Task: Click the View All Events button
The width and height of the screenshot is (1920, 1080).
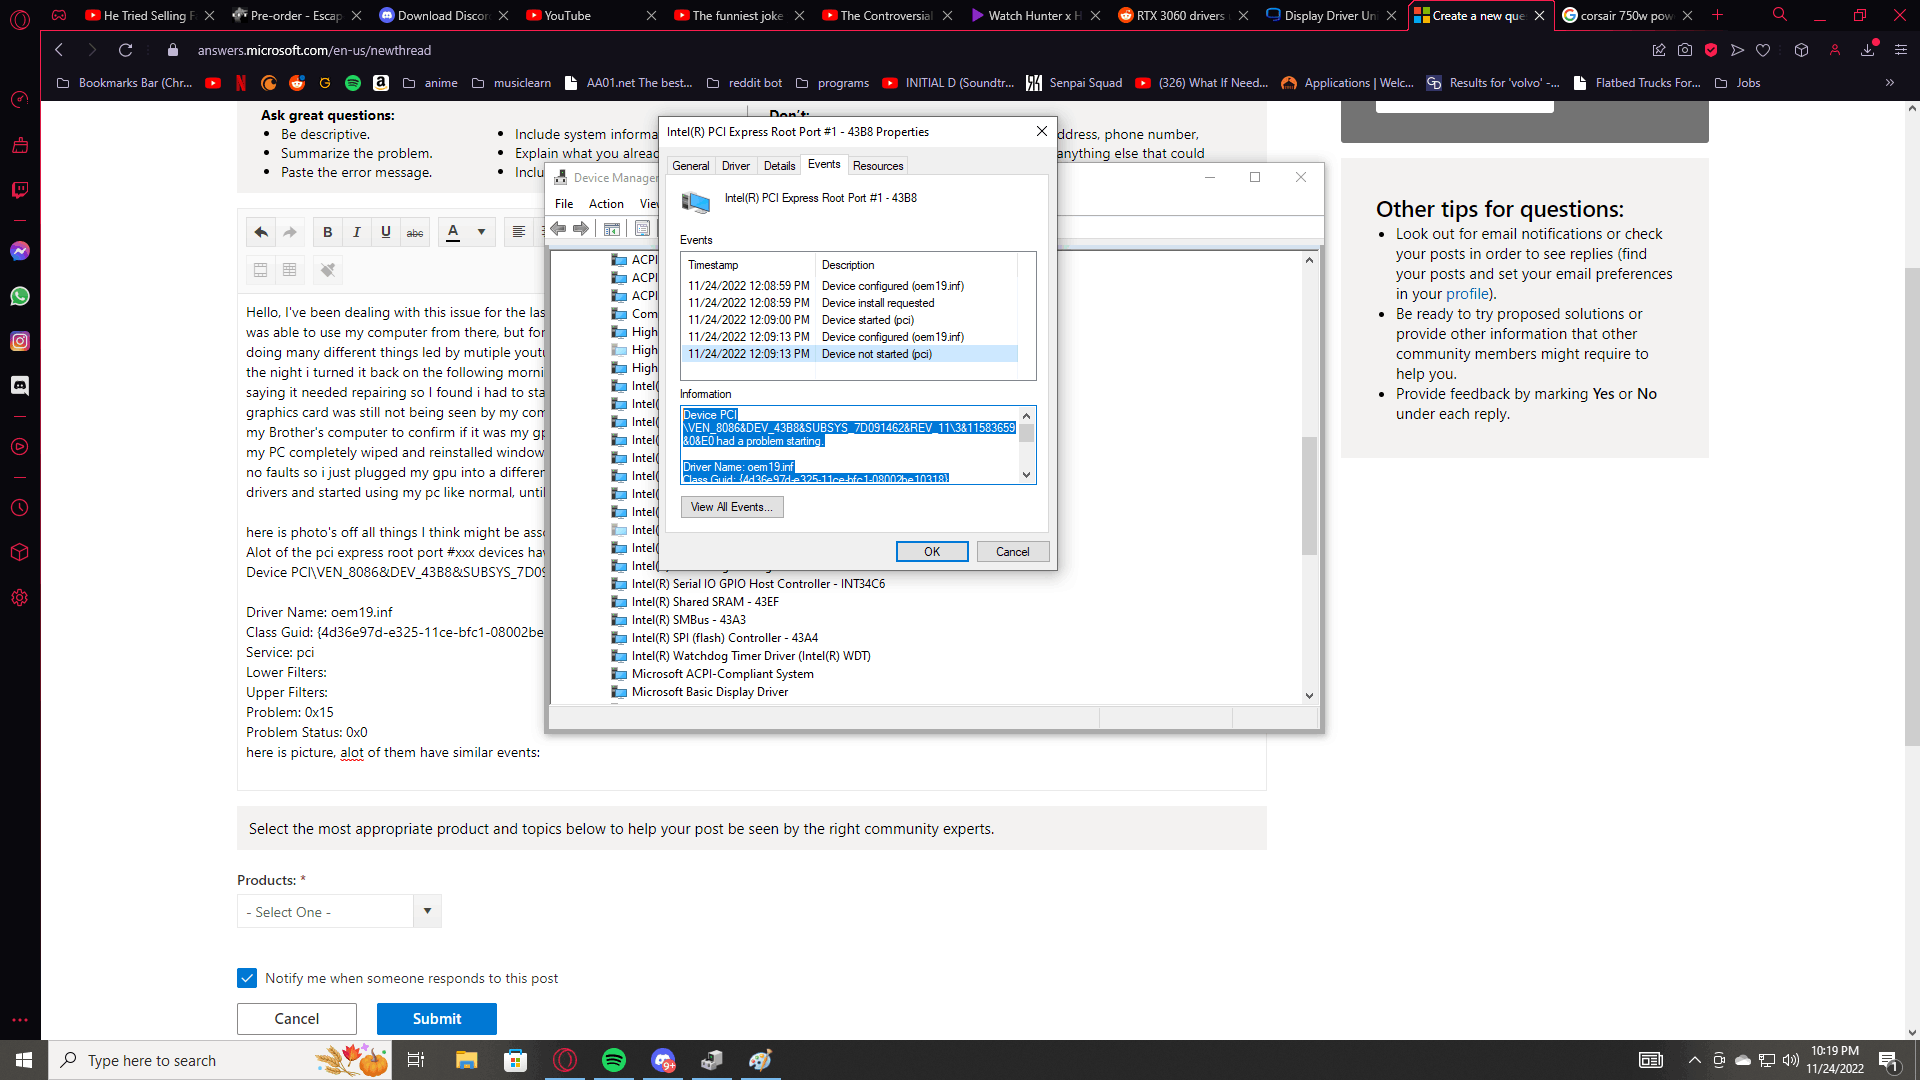Action: [x=731, y=507]
